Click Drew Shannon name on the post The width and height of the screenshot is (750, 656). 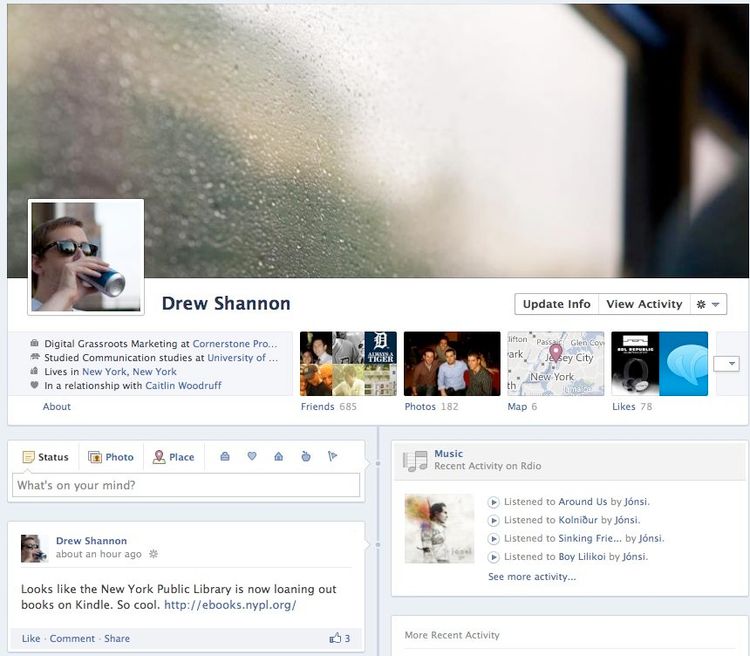[x=91, y=541]
